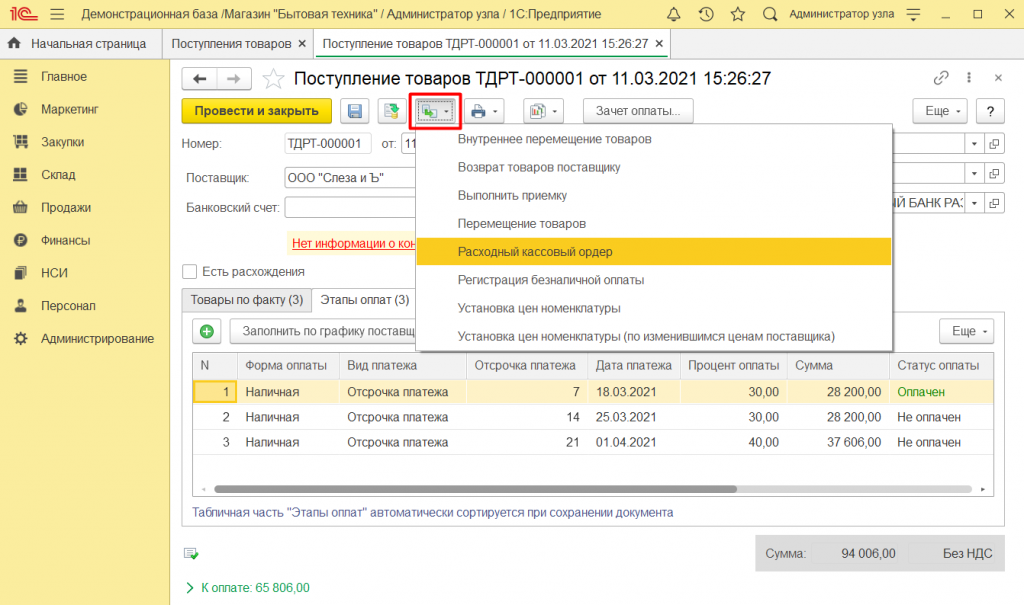Switch to the 'Товары по факту (3)' tab

point(246,299)
